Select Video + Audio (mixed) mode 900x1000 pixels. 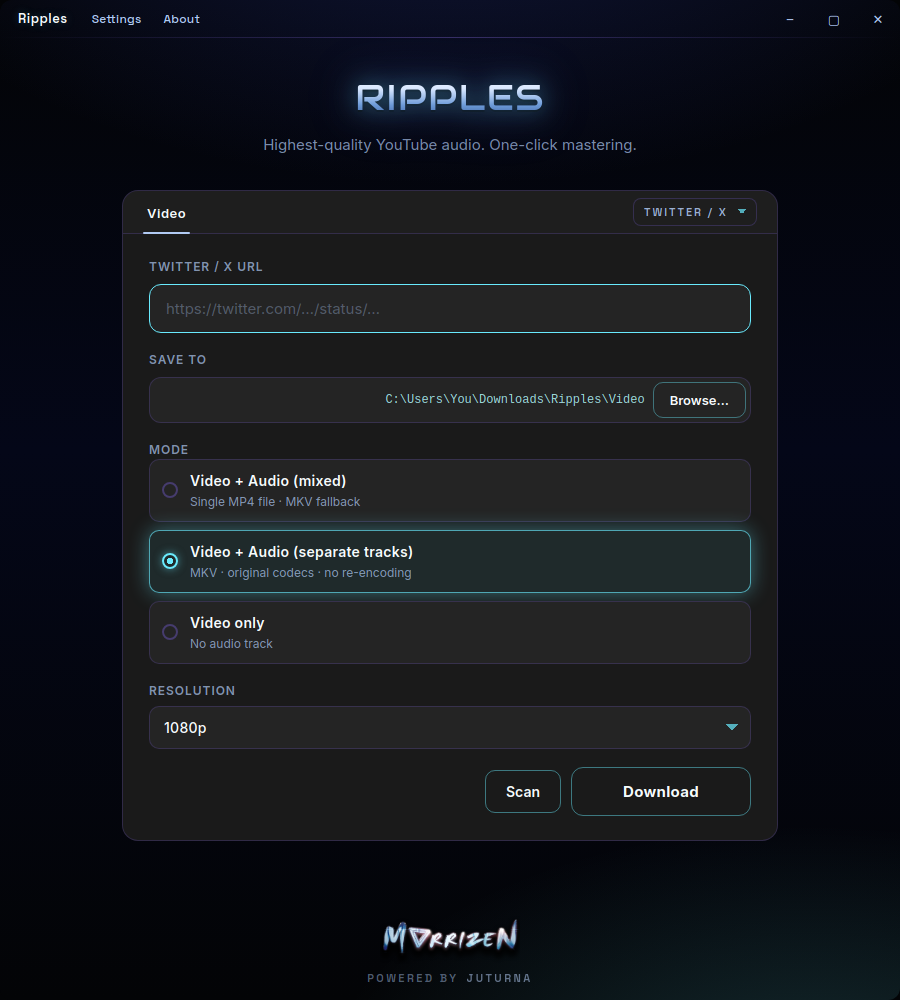click(450, 490)
